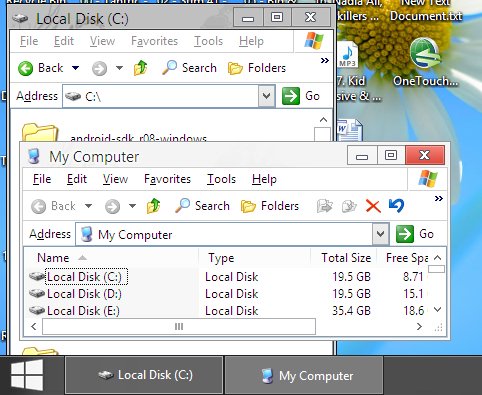
Task: Click up arrow of My Computer vertical scrollbar
Action: 438,257
